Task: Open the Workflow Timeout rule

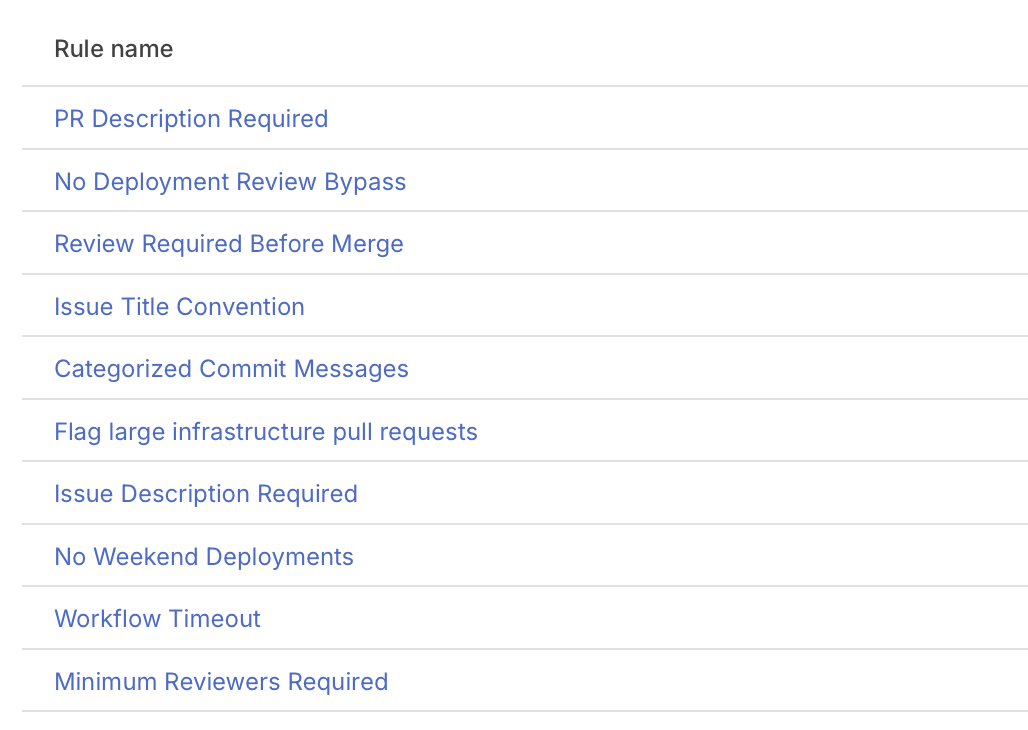Action: tap(157, 619)
